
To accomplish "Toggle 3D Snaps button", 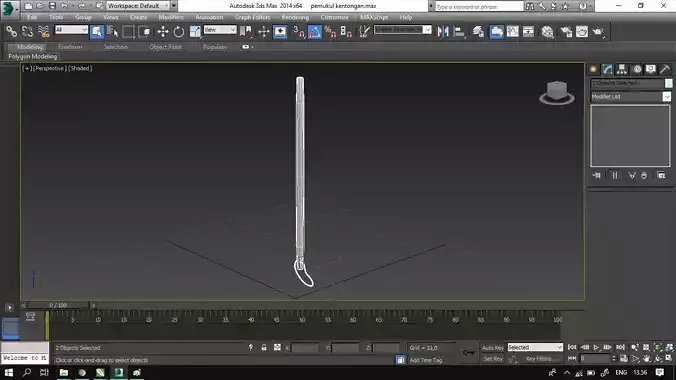I will [298, 31].
